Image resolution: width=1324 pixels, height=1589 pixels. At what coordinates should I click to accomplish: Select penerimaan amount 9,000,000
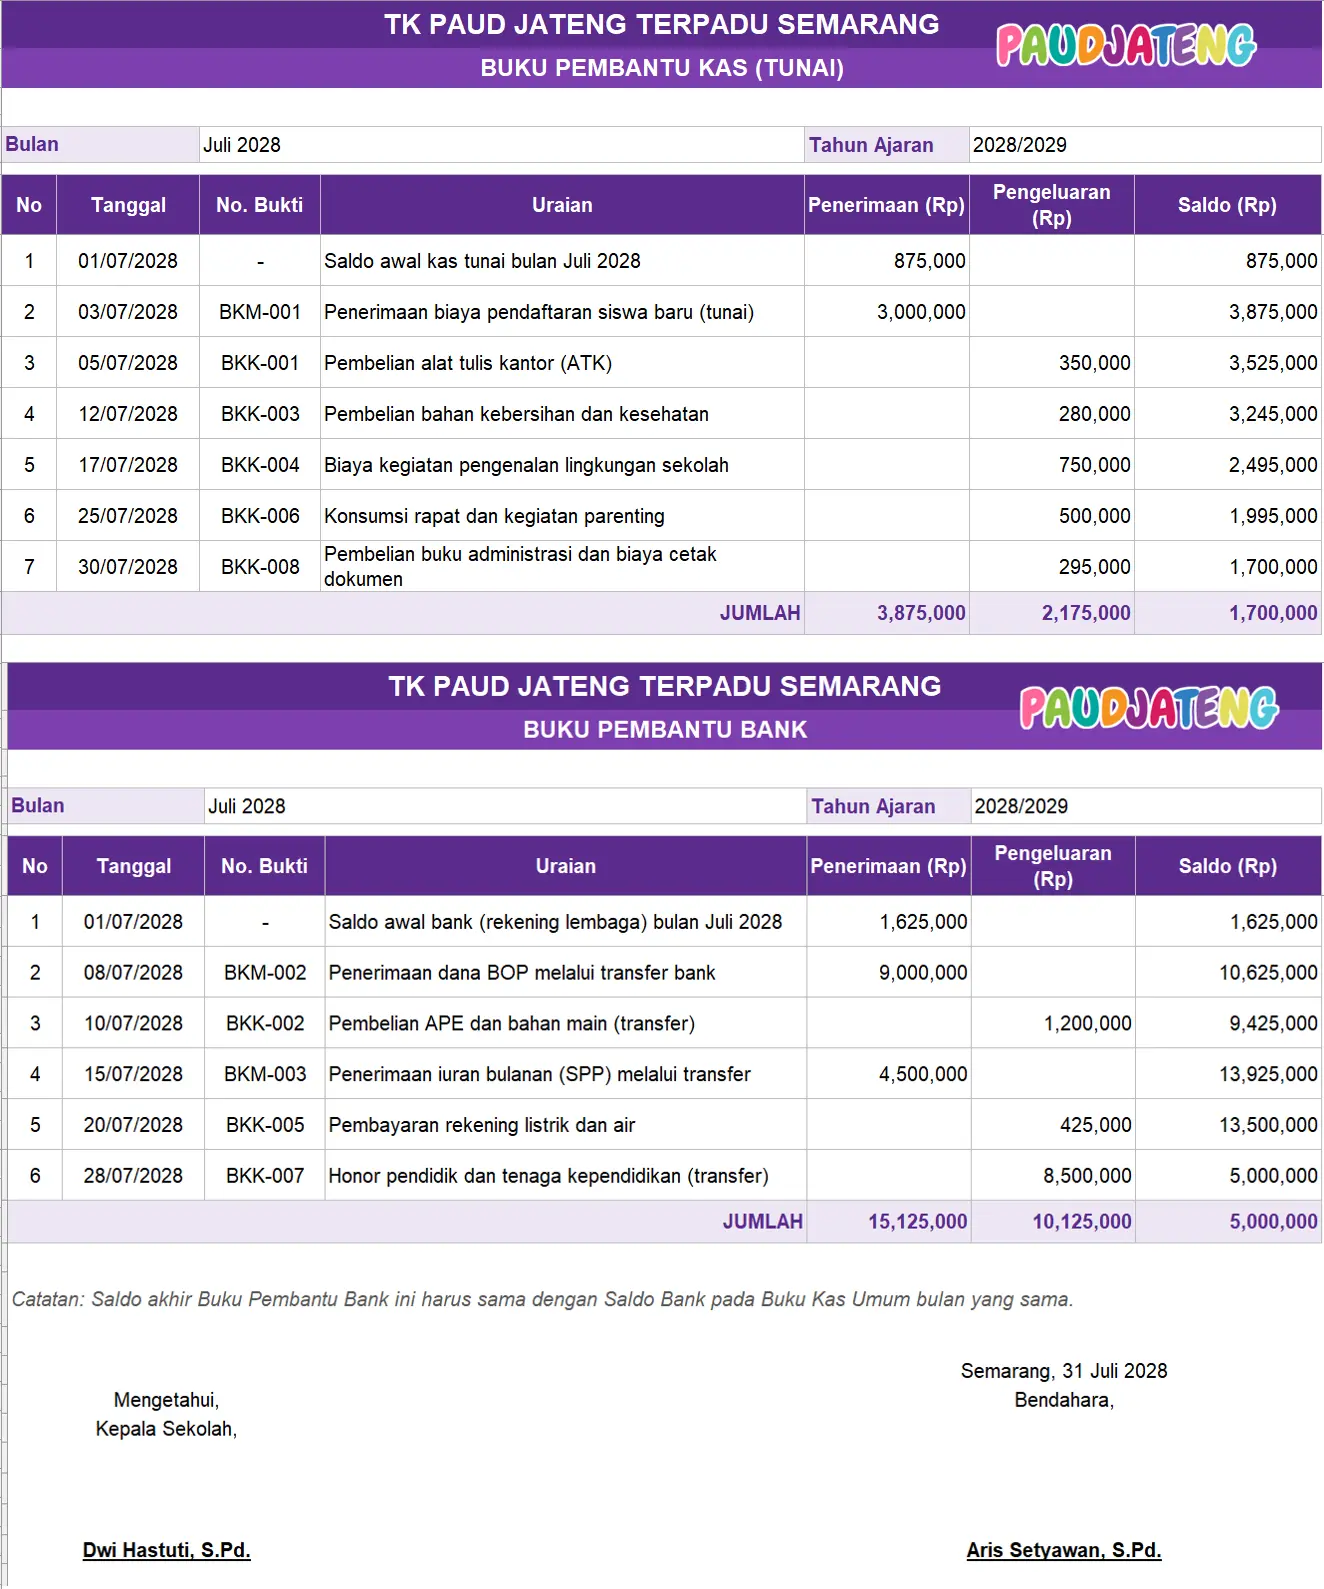[889, 973]
